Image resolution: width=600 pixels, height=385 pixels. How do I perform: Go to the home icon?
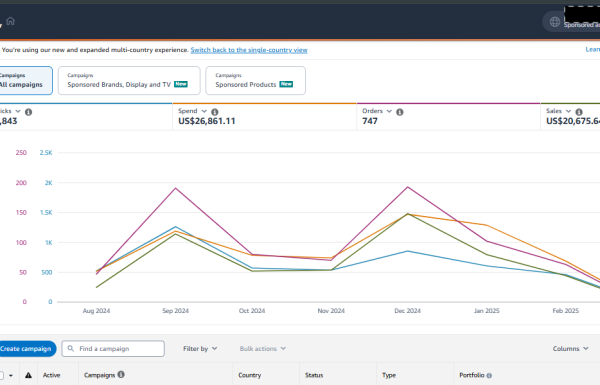[x=10, y=21]
